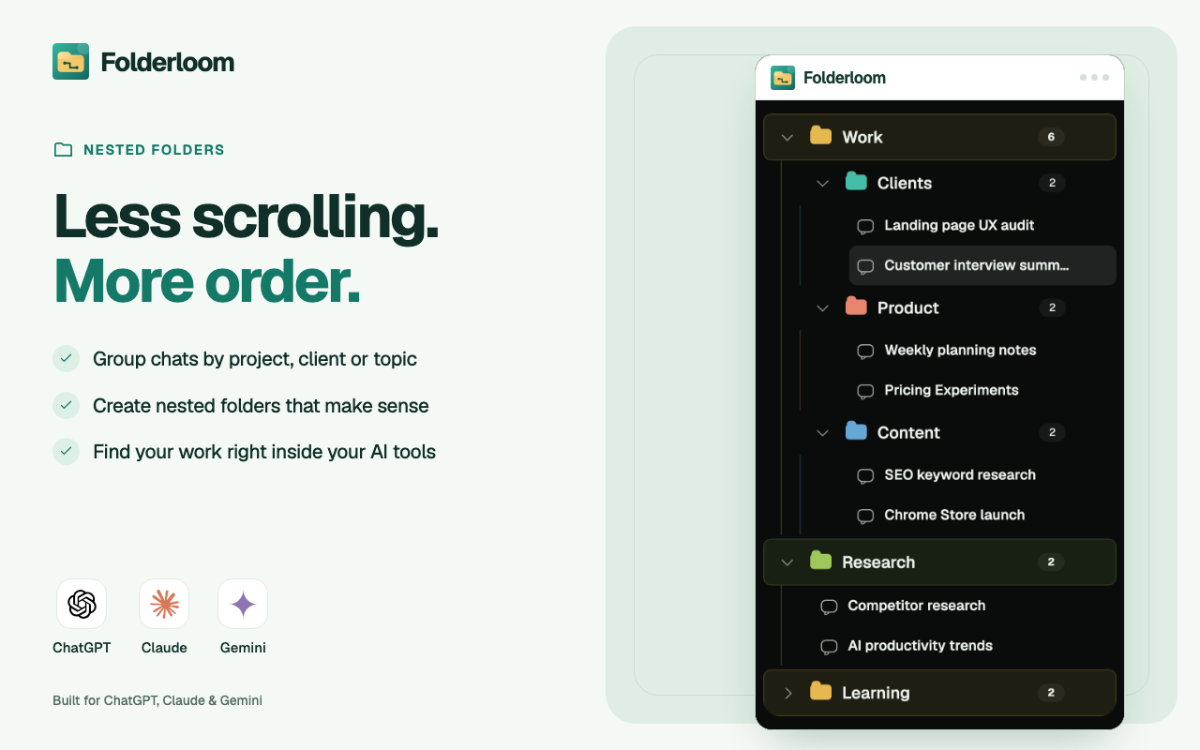Click the yellow Learning folder icon
The width and height of the screenshot is (1200, 750).
point(821,691)
